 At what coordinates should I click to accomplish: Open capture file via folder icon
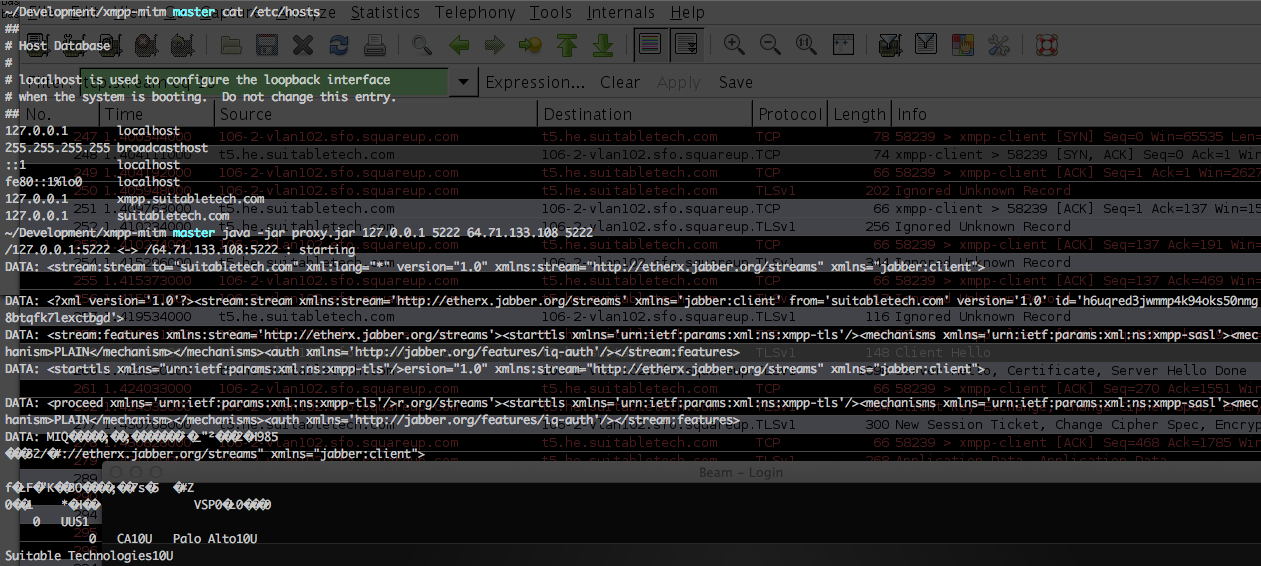pos(231,45)
